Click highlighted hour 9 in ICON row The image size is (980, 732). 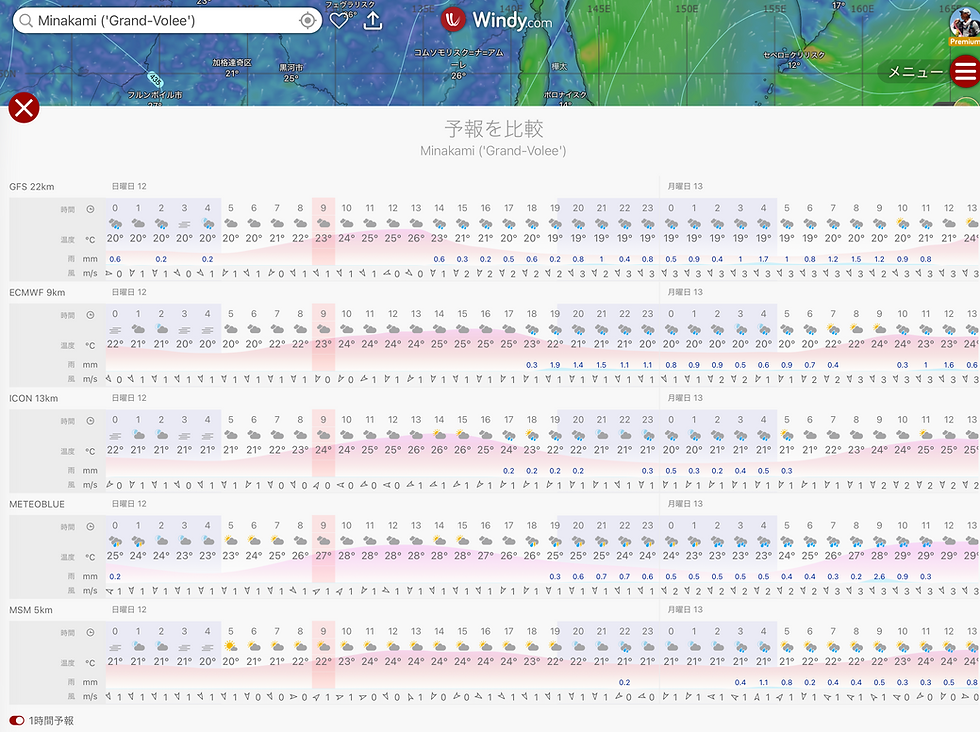pyautogui.click(x=323, y=419)
